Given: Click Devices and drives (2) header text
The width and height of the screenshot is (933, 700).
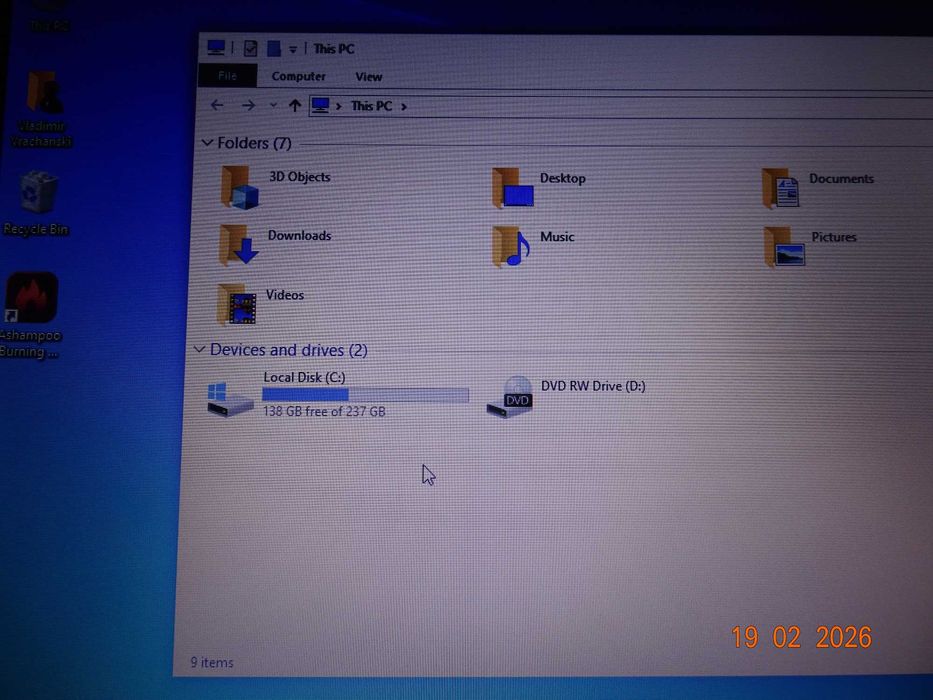Looking at the screenshot, I should pos(289,350).
